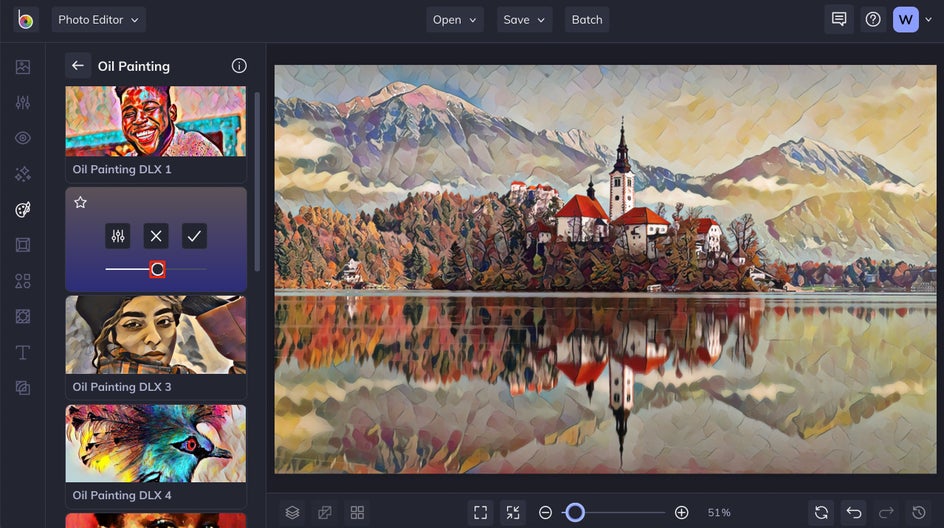The height and width of the screenshot is (528, 944).
Task: Toggle the eye Touch Up sidebar icon
Action: coord(23,138)
